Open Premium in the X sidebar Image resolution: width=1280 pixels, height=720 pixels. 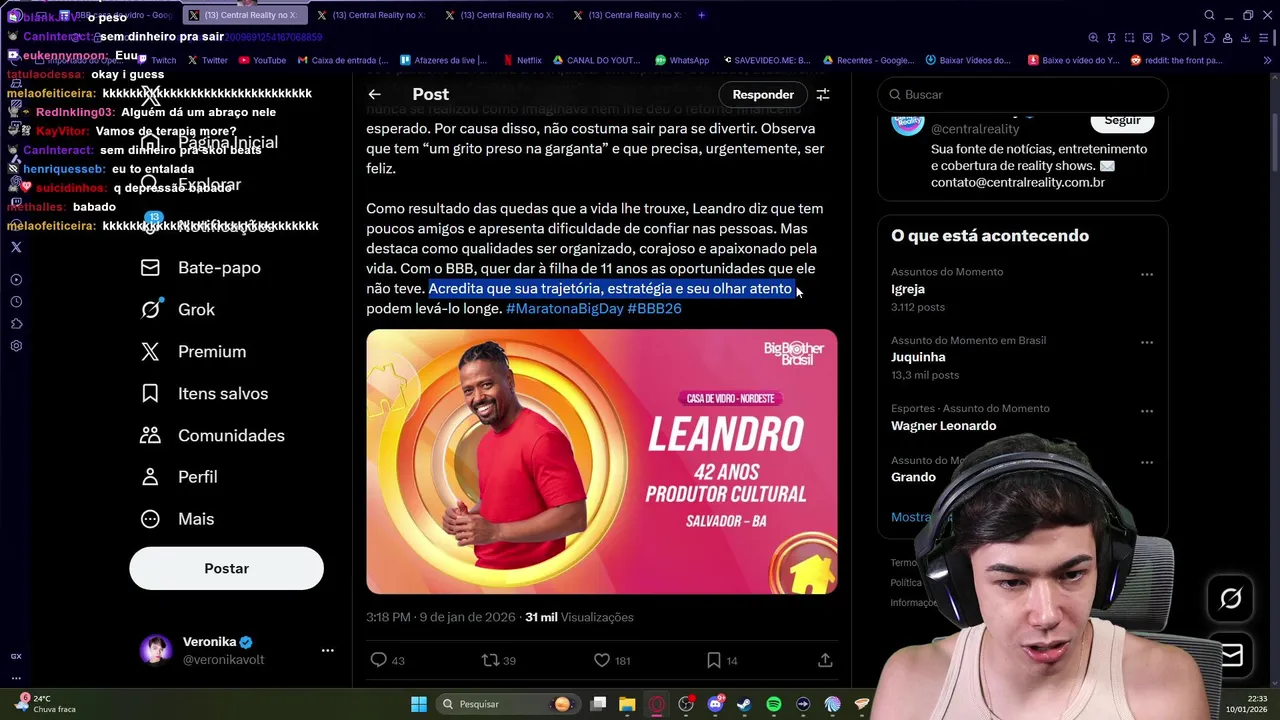pyautogui.click(x=193, y=352)
